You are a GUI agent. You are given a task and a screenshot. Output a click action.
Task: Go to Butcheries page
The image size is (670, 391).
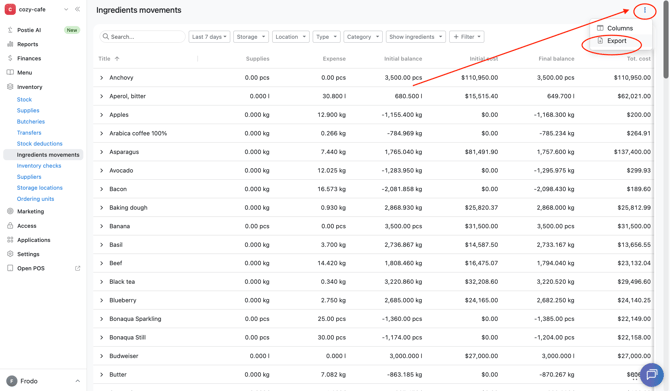(x=31, y=121)
